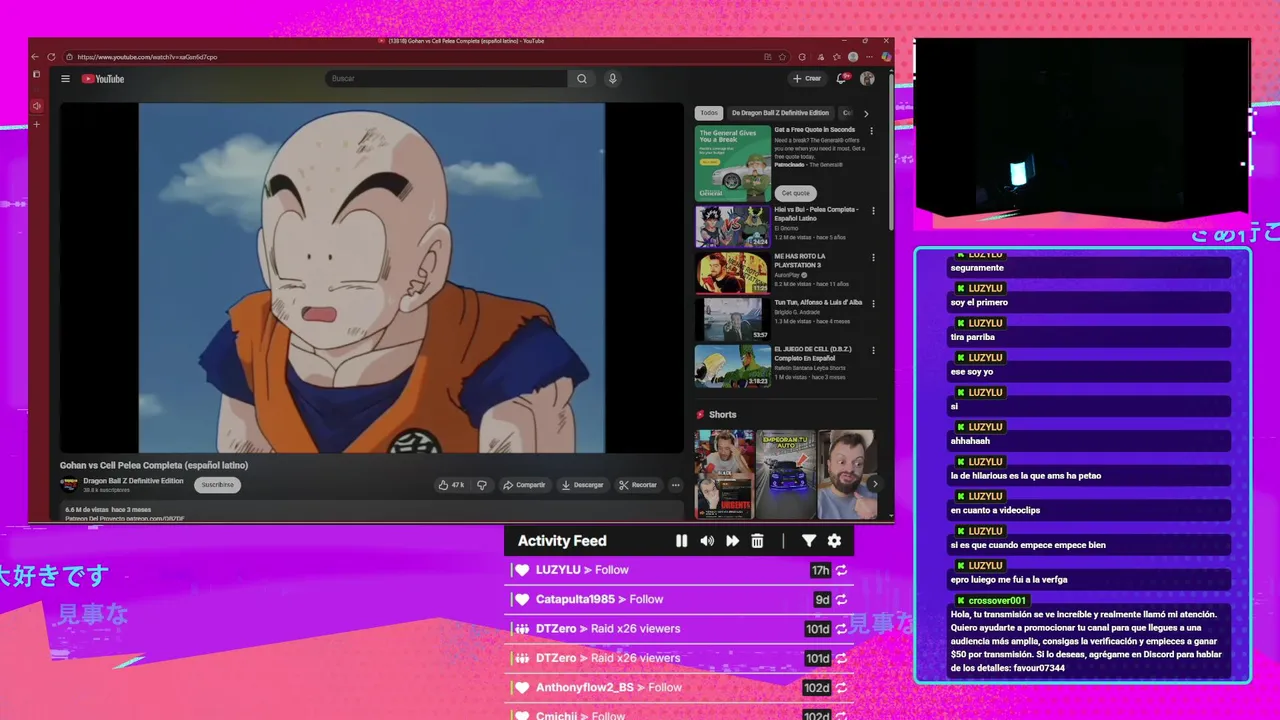Click the Crear create button
Image resolution: width=1280 pixels, height=720 pixels.
coord(807,78)
